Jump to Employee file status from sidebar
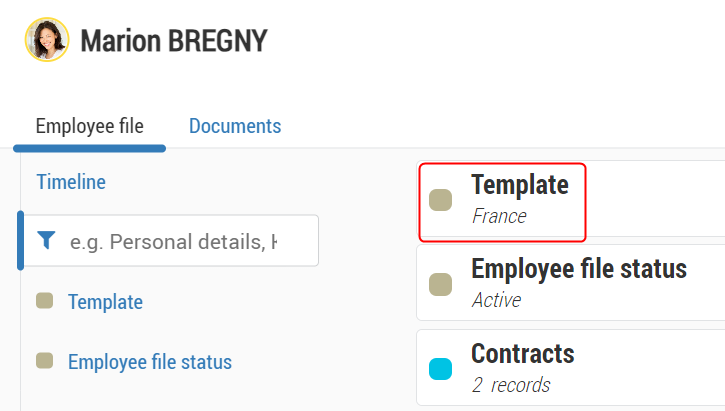The width and height of the screenshot is (725, 411). [x=150, y=362]
